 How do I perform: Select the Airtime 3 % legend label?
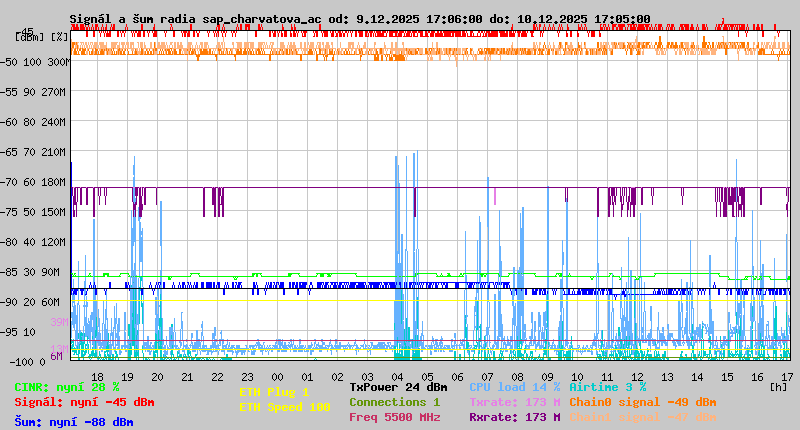pos(607,386)
